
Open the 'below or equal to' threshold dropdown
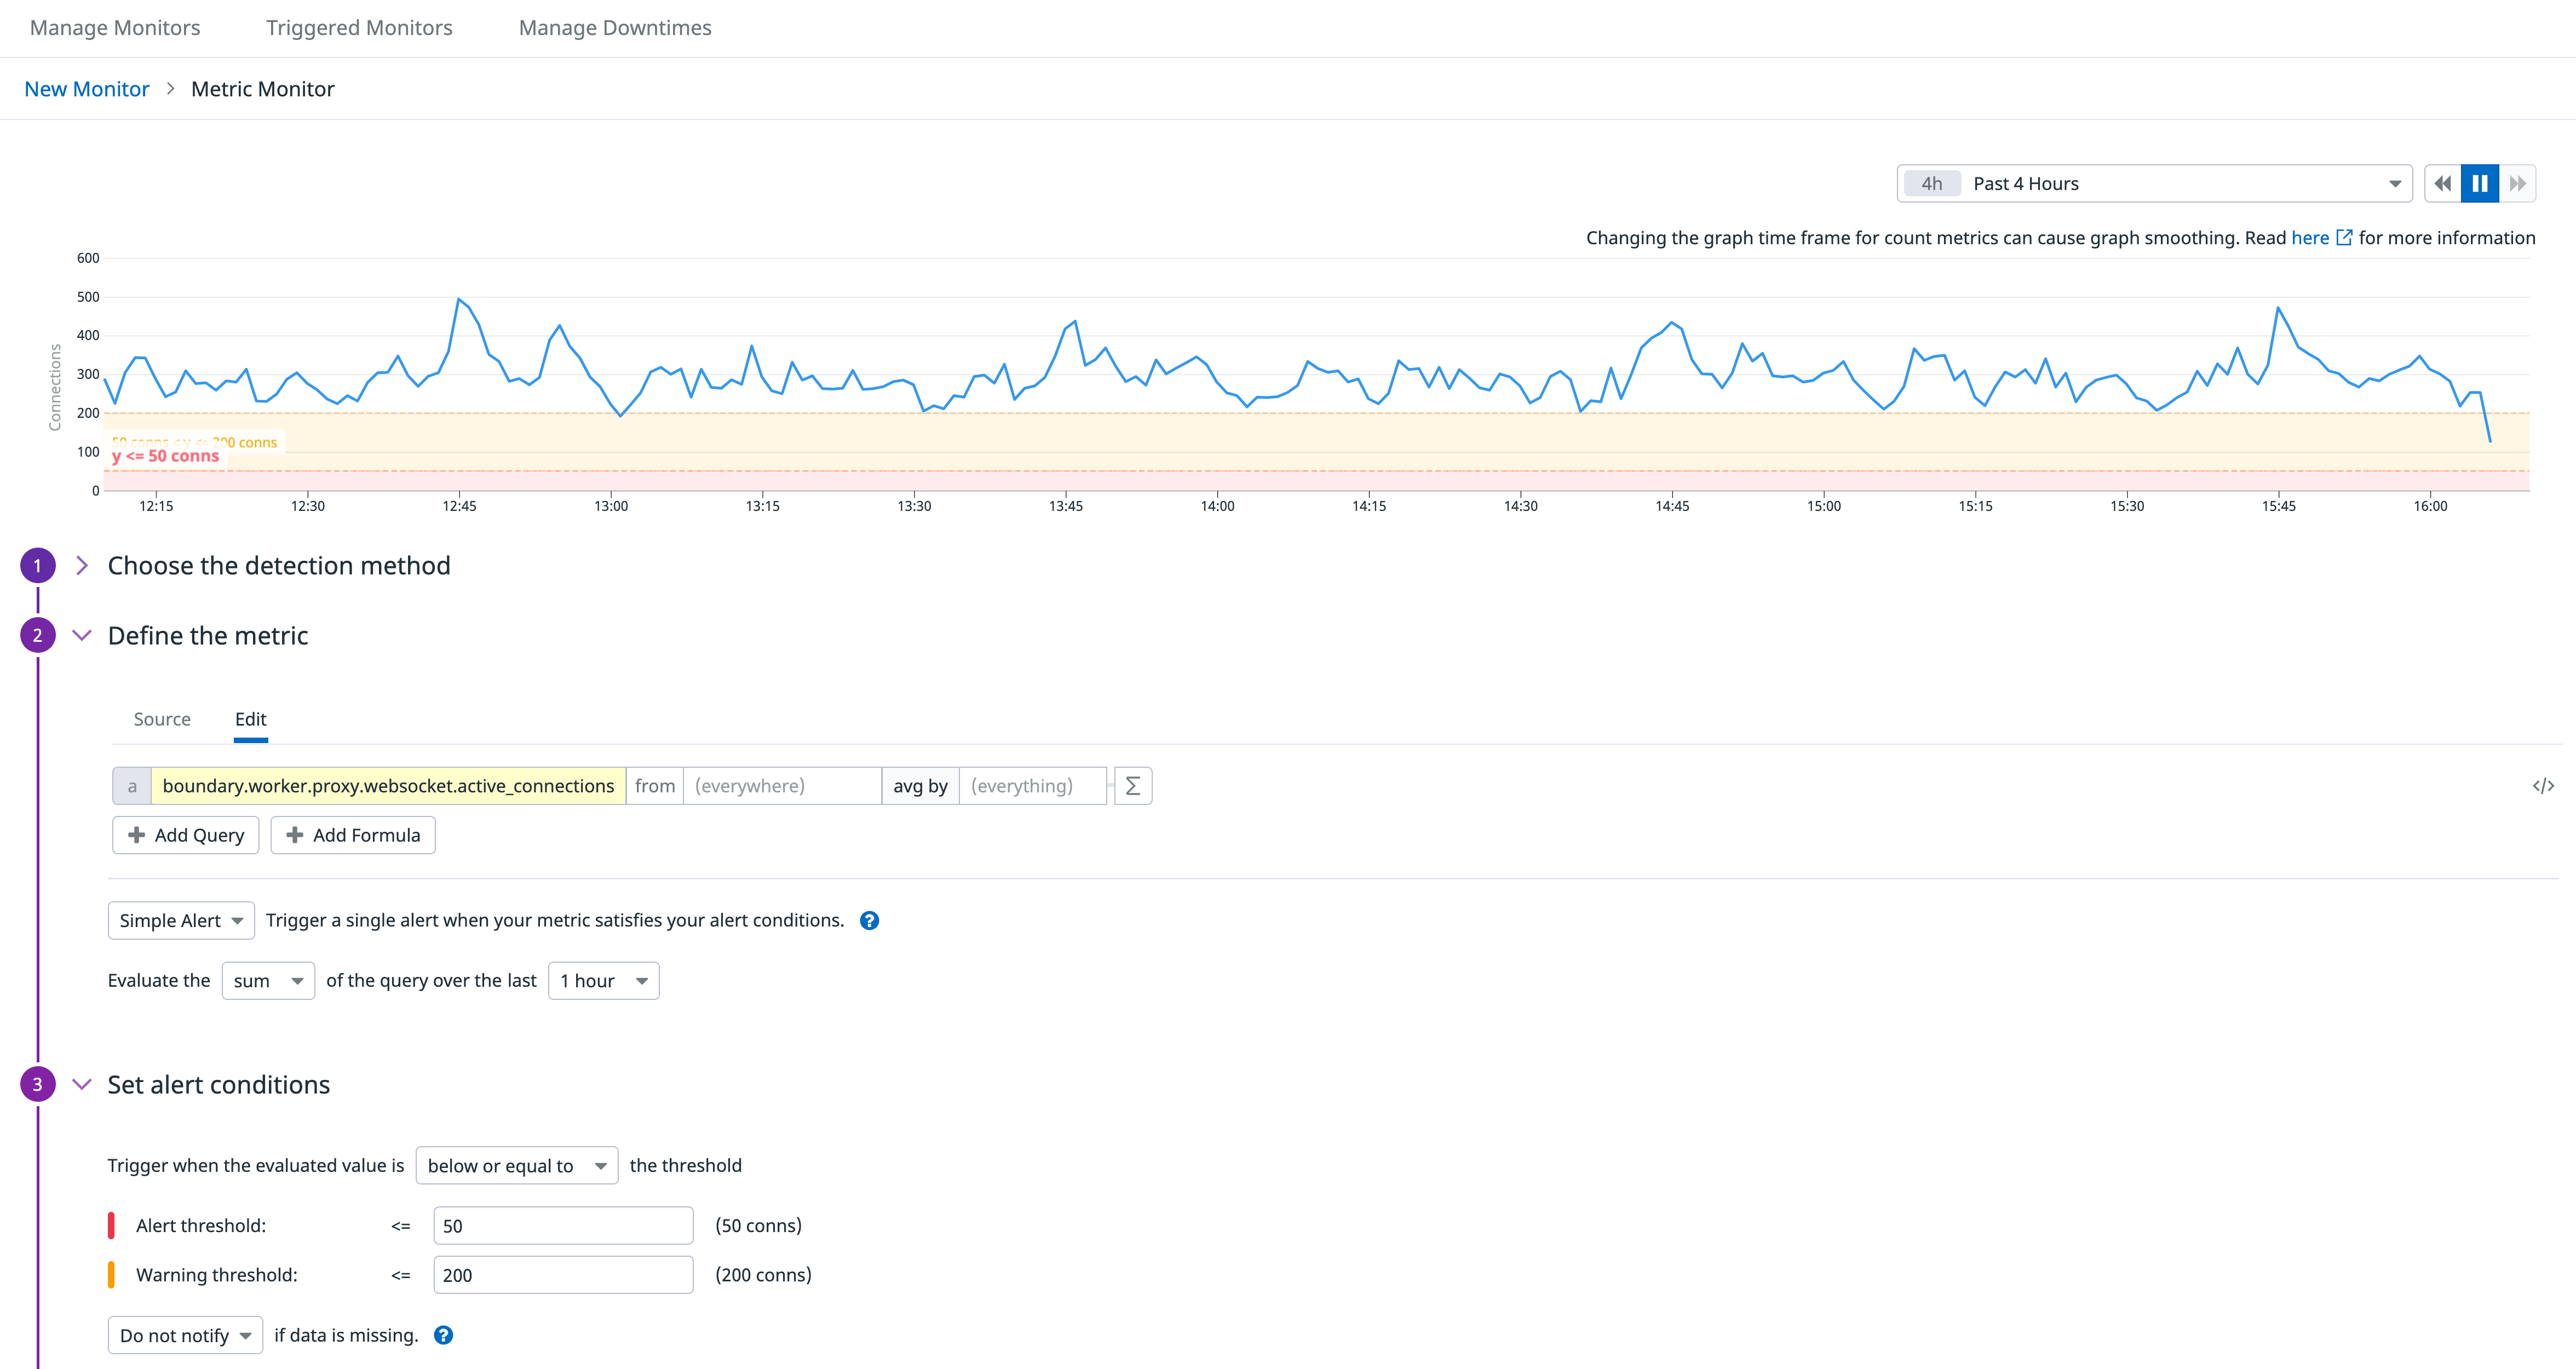coord(516,1165)
